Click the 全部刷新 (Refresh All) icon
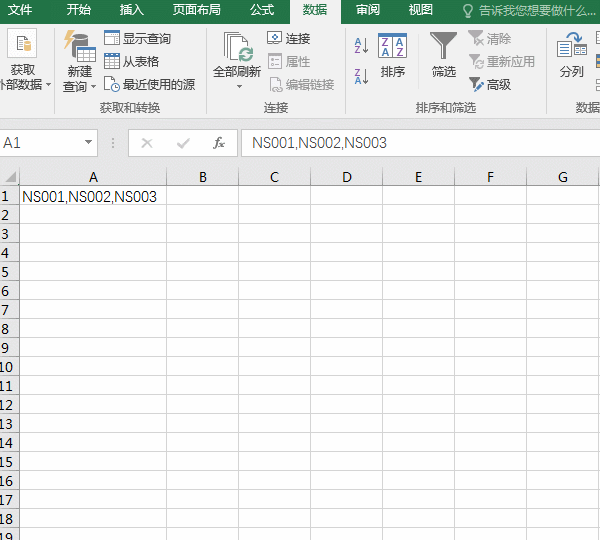 (237, 46)
